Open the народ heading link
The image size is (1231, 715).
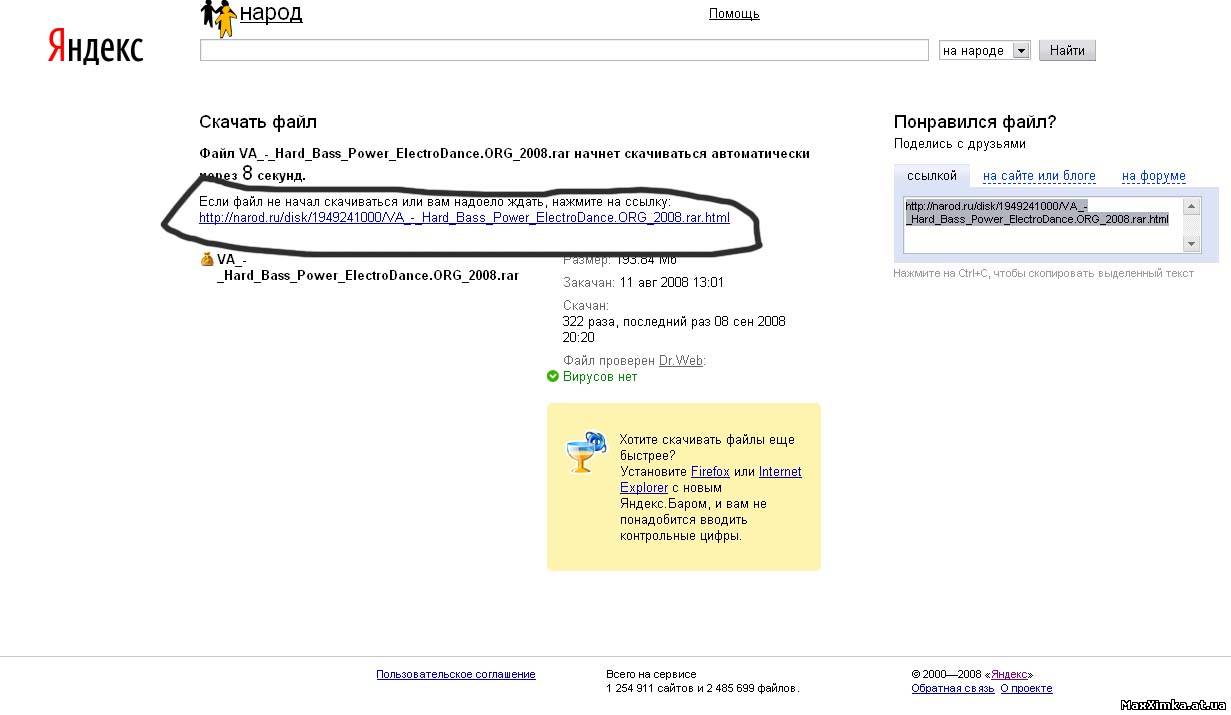tap(271, 13)
